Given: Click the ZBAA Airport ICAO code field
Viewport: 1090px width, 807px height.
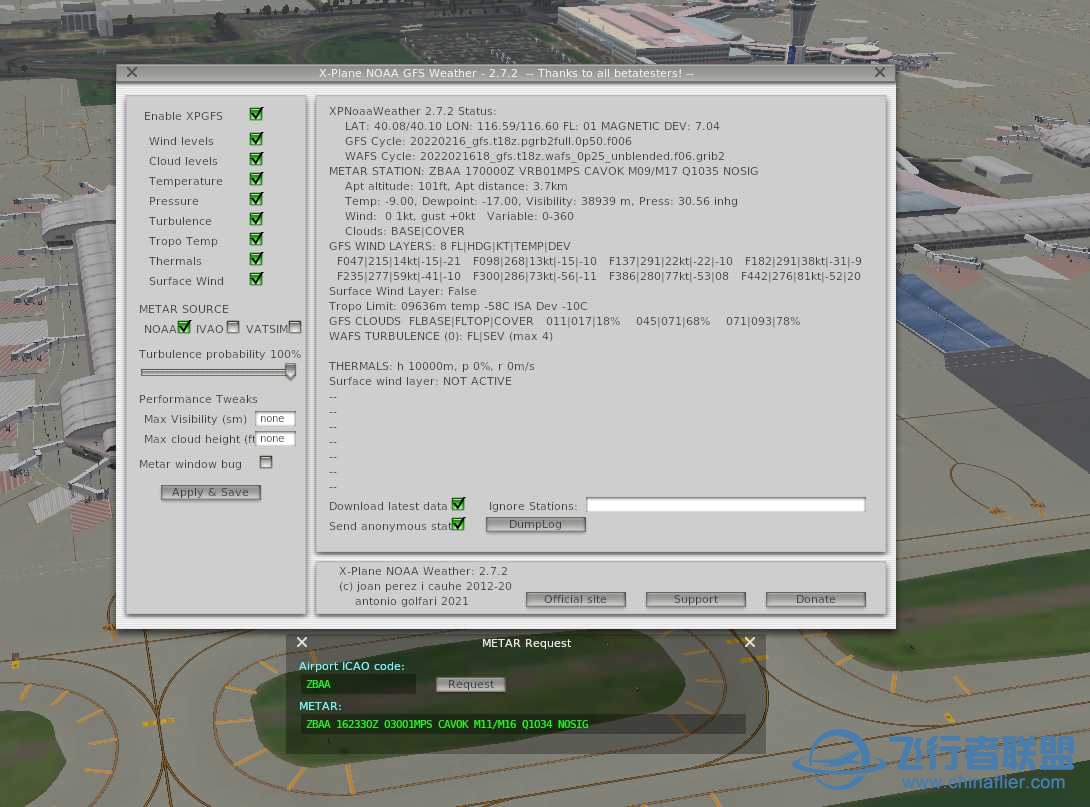Looking at the screenshot, I should pyautogui.click(x=357, y=684).
